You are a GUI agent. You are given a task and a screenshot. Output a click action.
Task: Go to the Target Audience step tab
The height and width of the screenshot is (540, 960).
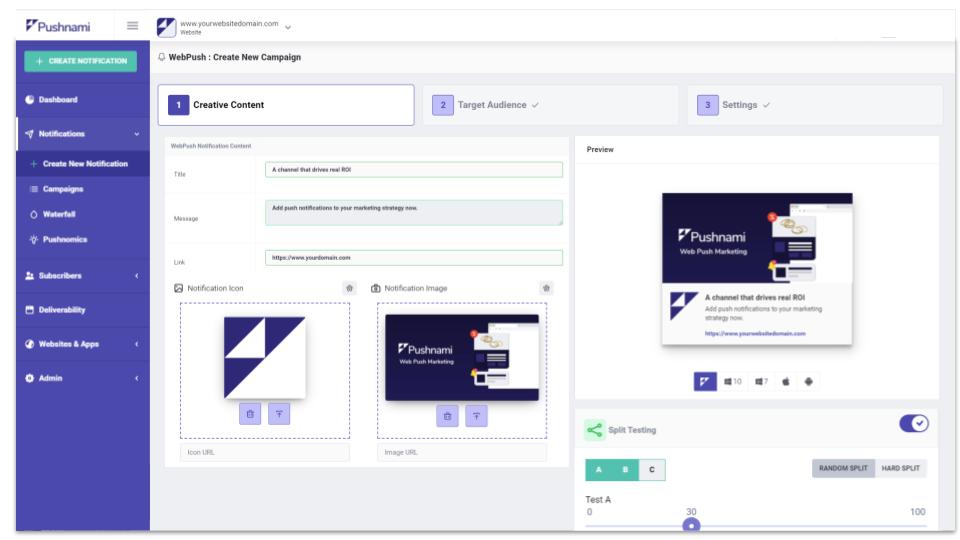(x=550, y=105)
